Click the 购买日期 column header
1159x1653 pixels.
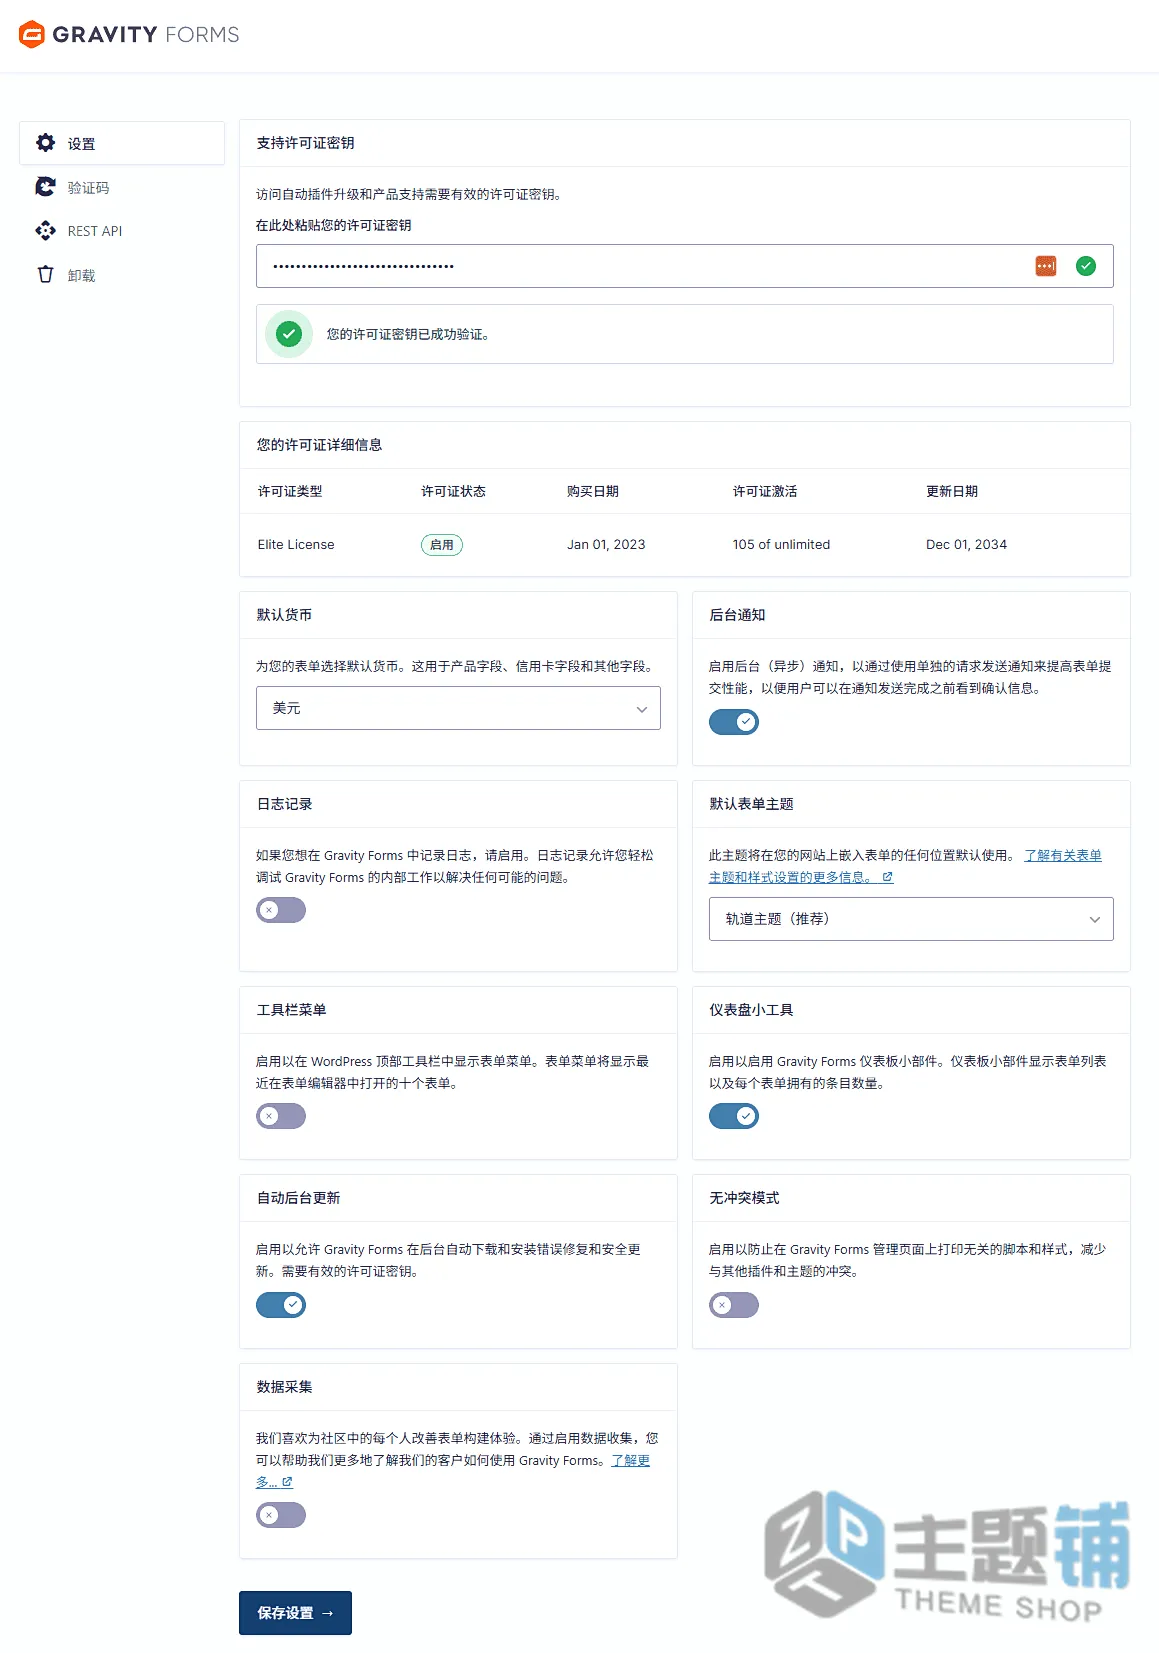(593, 491)
